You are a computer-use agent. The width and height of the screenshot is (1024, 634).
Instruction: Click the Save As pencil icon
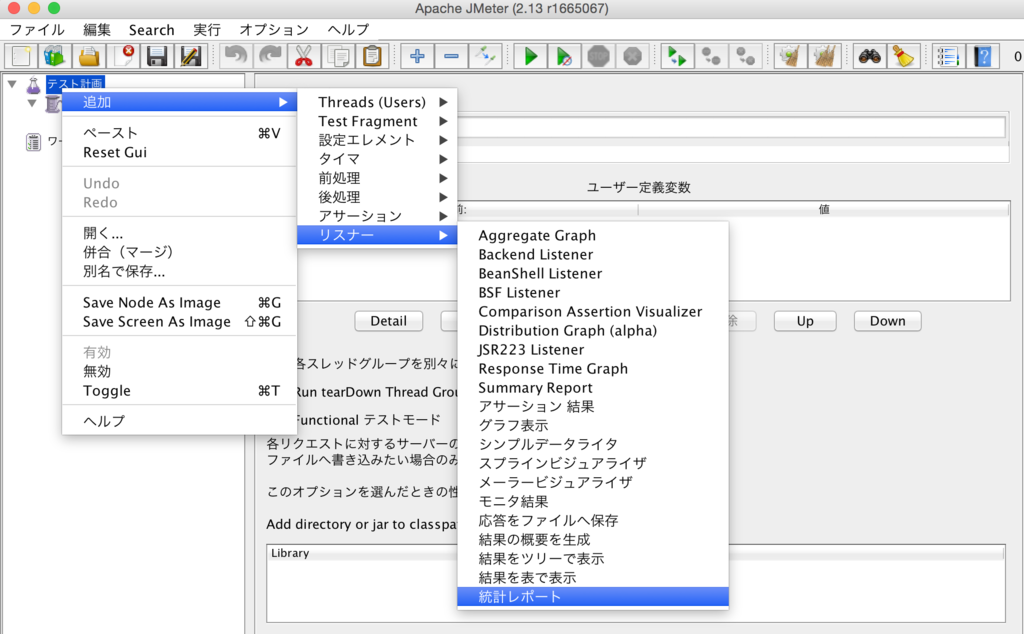point(191,56)
